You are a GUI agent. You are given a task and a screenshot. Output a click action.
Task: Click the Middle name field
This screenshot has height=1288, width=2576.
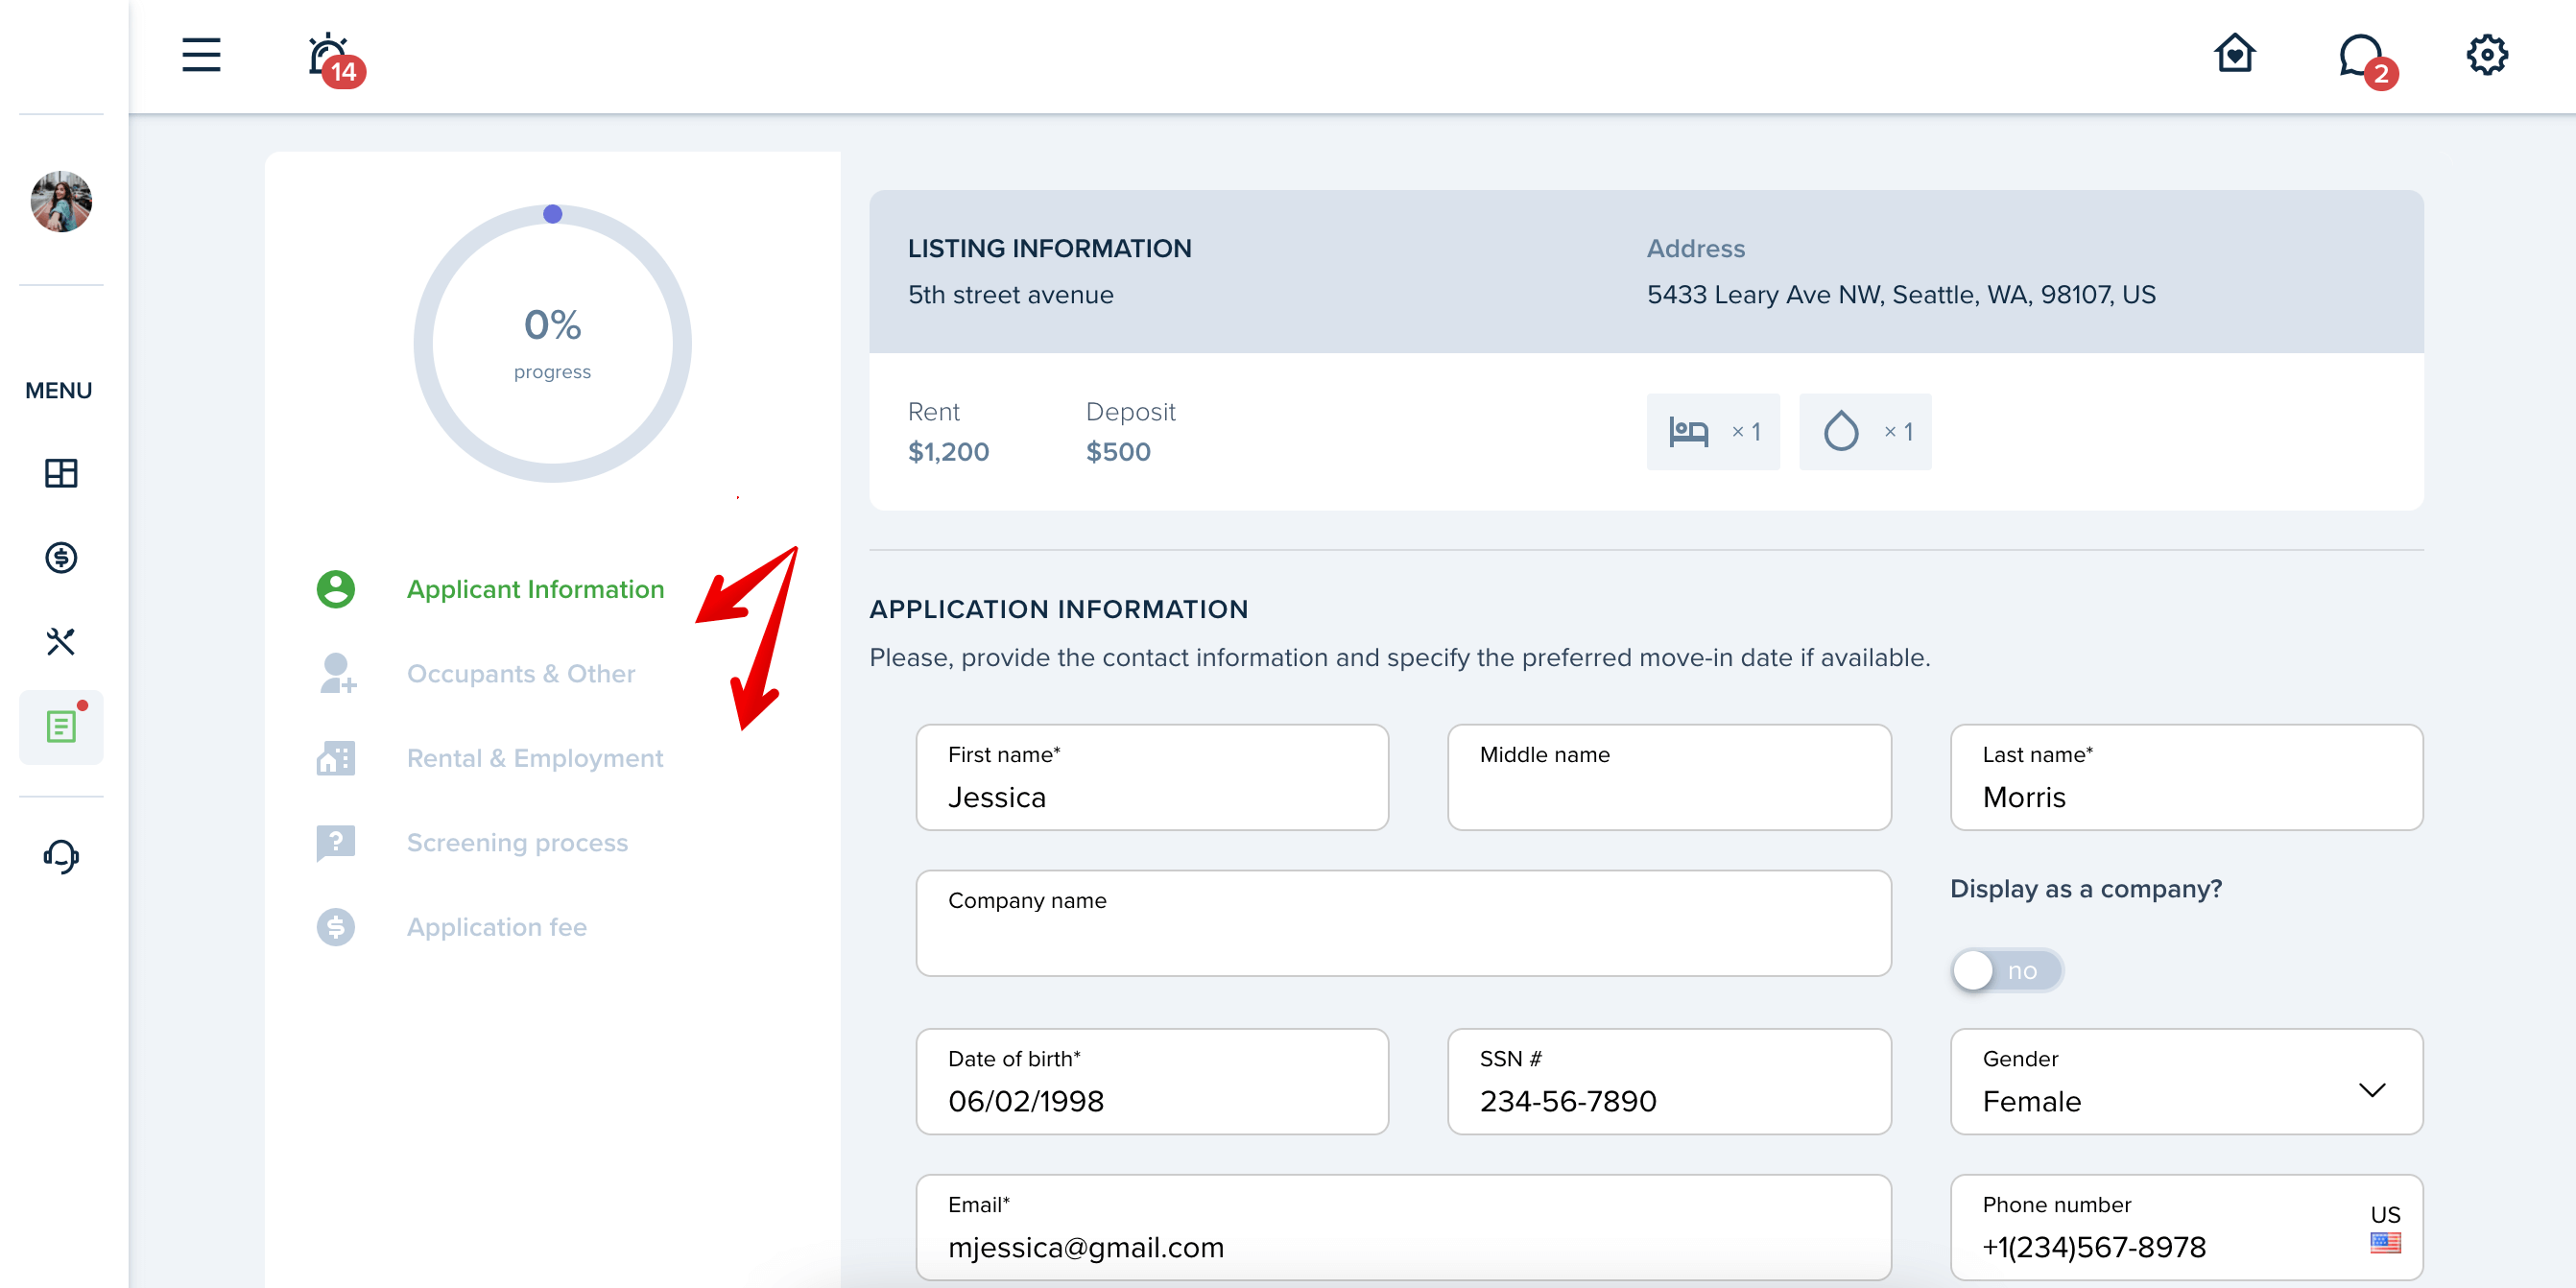click(1669, 777)
